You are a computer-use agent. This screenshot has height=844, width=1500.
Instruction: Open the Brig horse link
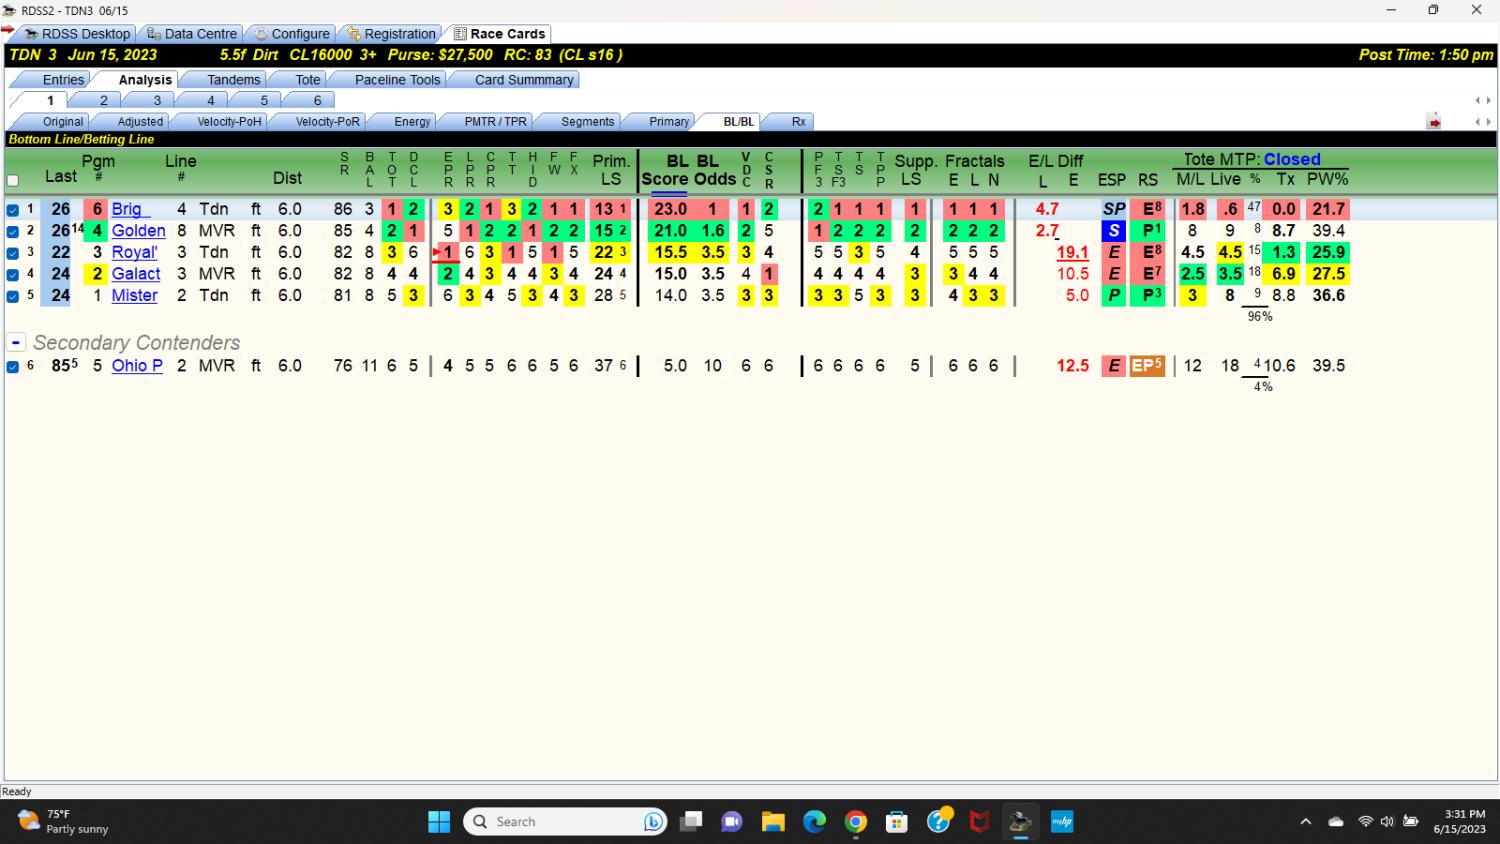(129, 209)
